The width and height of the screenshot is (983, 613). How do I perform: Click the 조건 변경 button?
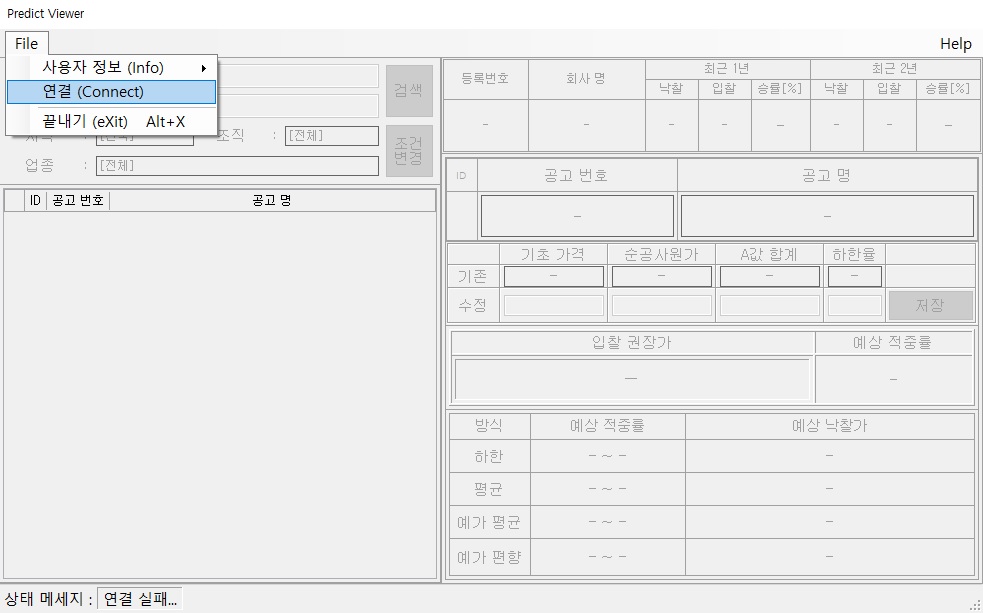click(x=409, y=151)
